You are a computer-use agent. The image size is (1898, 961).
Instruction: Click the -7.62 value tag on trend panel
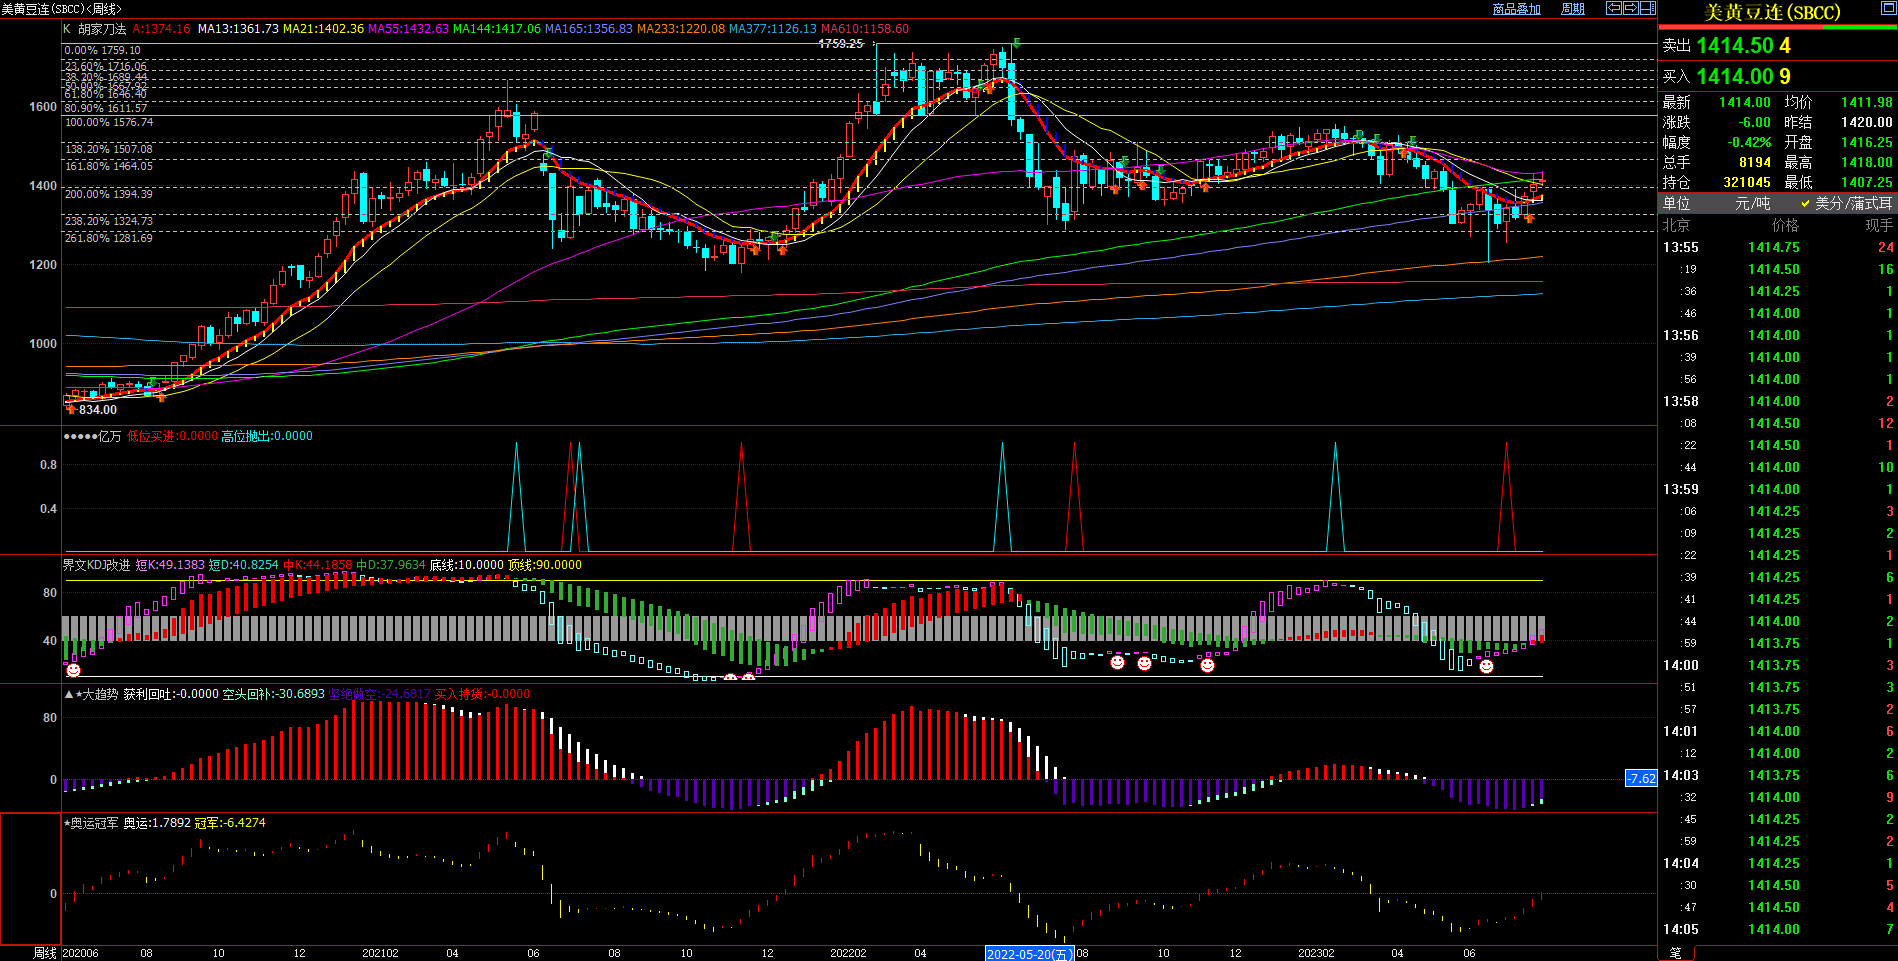pyautogui.click(x=1641, y=778)
